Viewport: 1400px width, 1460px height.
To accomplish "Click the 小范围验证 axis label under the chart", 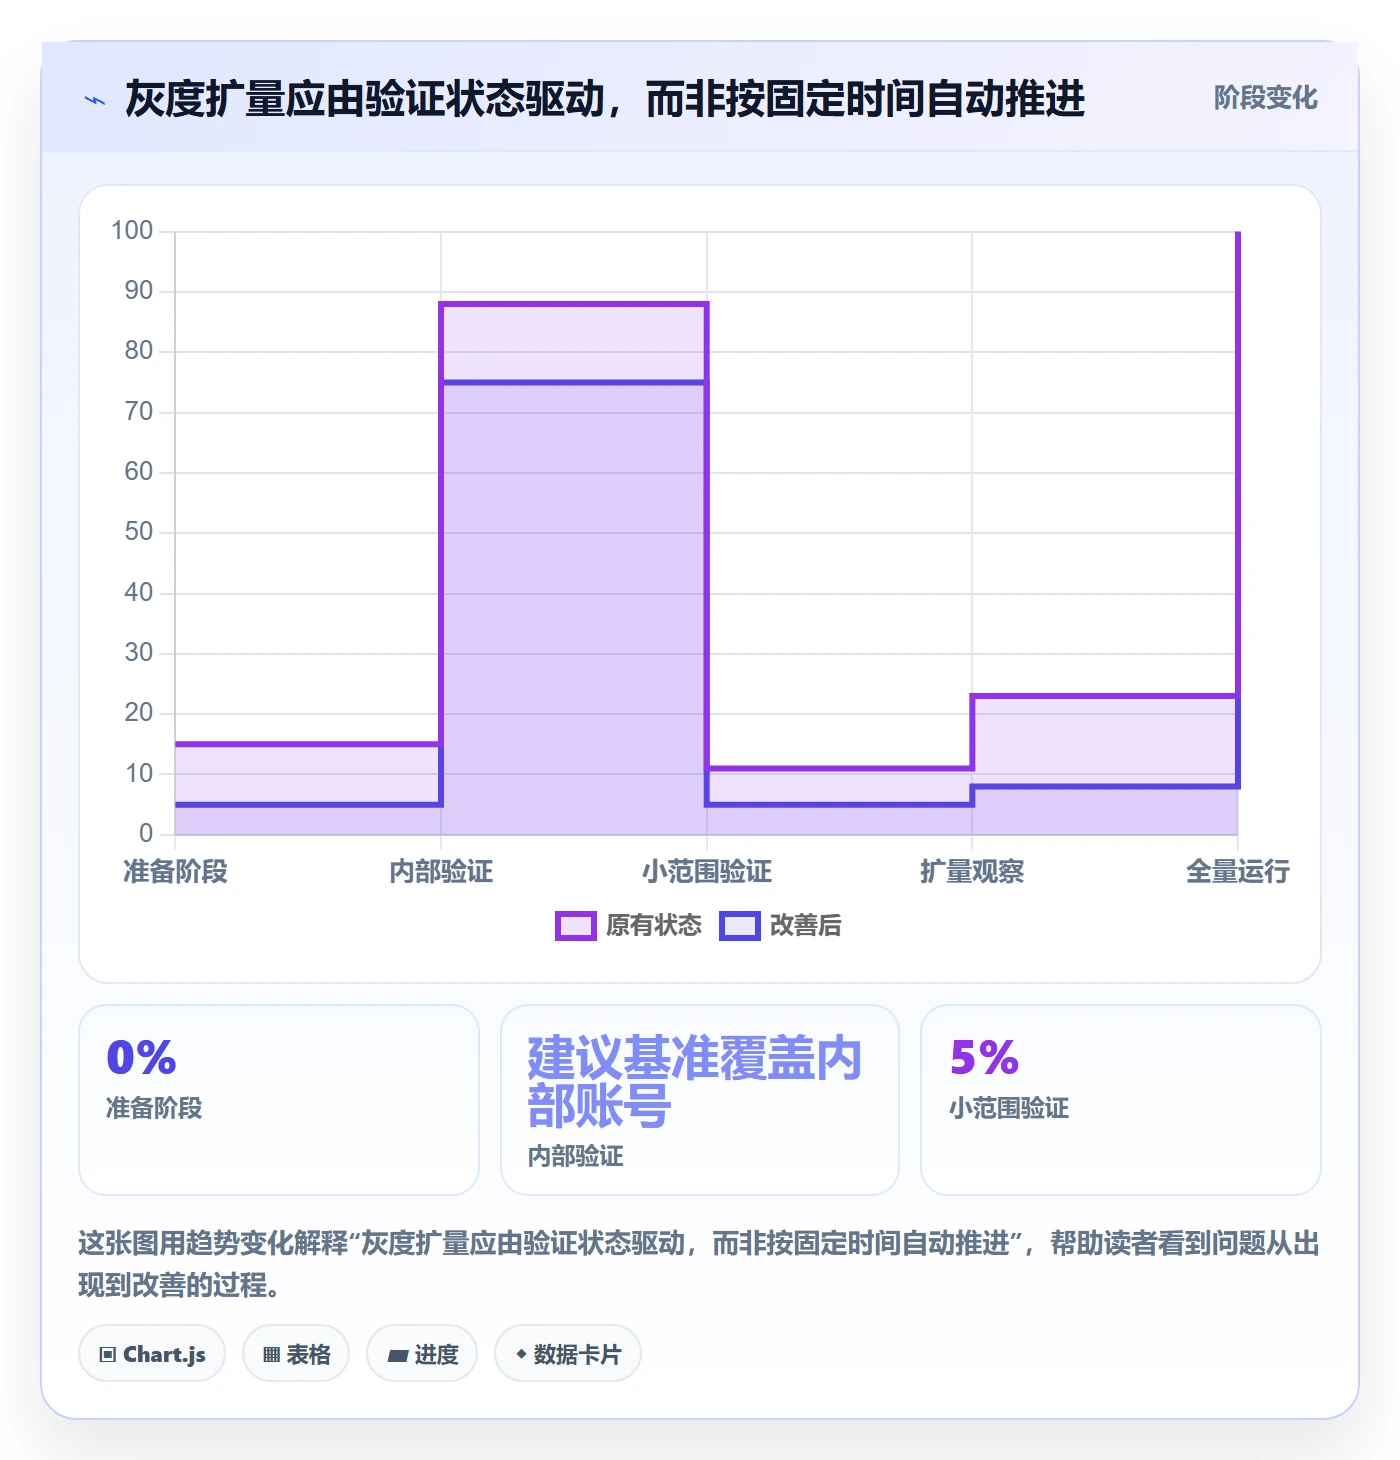I will click(x=707, y=872).
